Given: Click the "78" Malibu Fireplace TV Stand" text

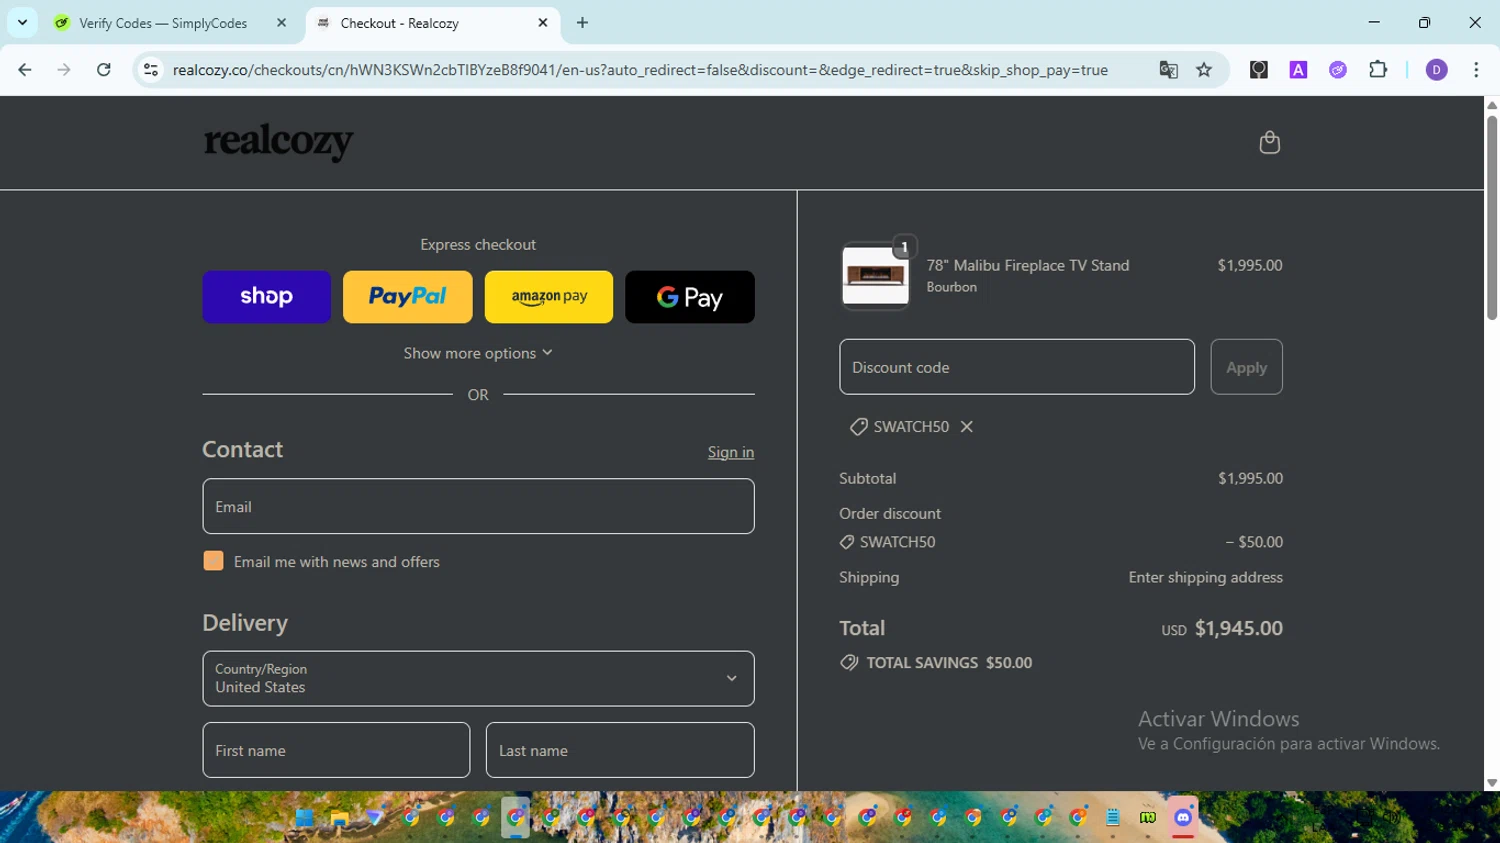Looking at the screenshot, I should tap(1028, 265).
